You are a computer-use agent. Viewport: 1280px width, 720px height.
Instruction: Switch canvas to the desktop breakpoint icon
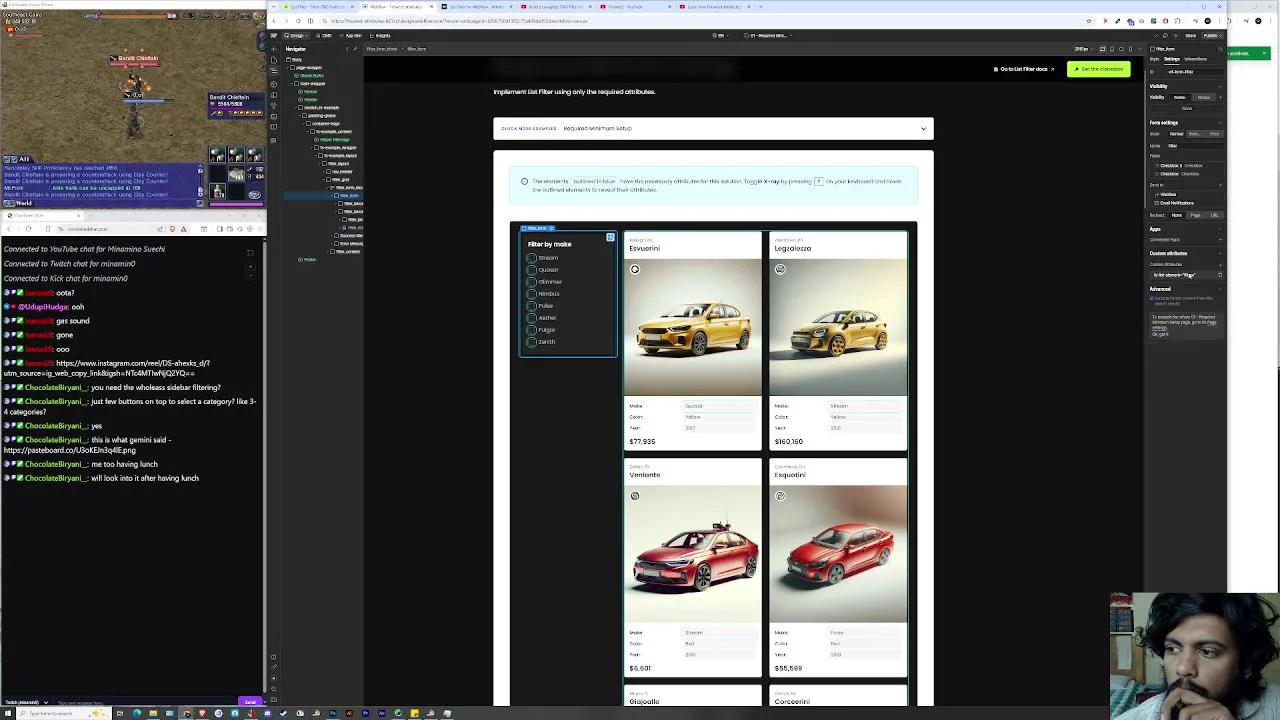(1102, 49)
